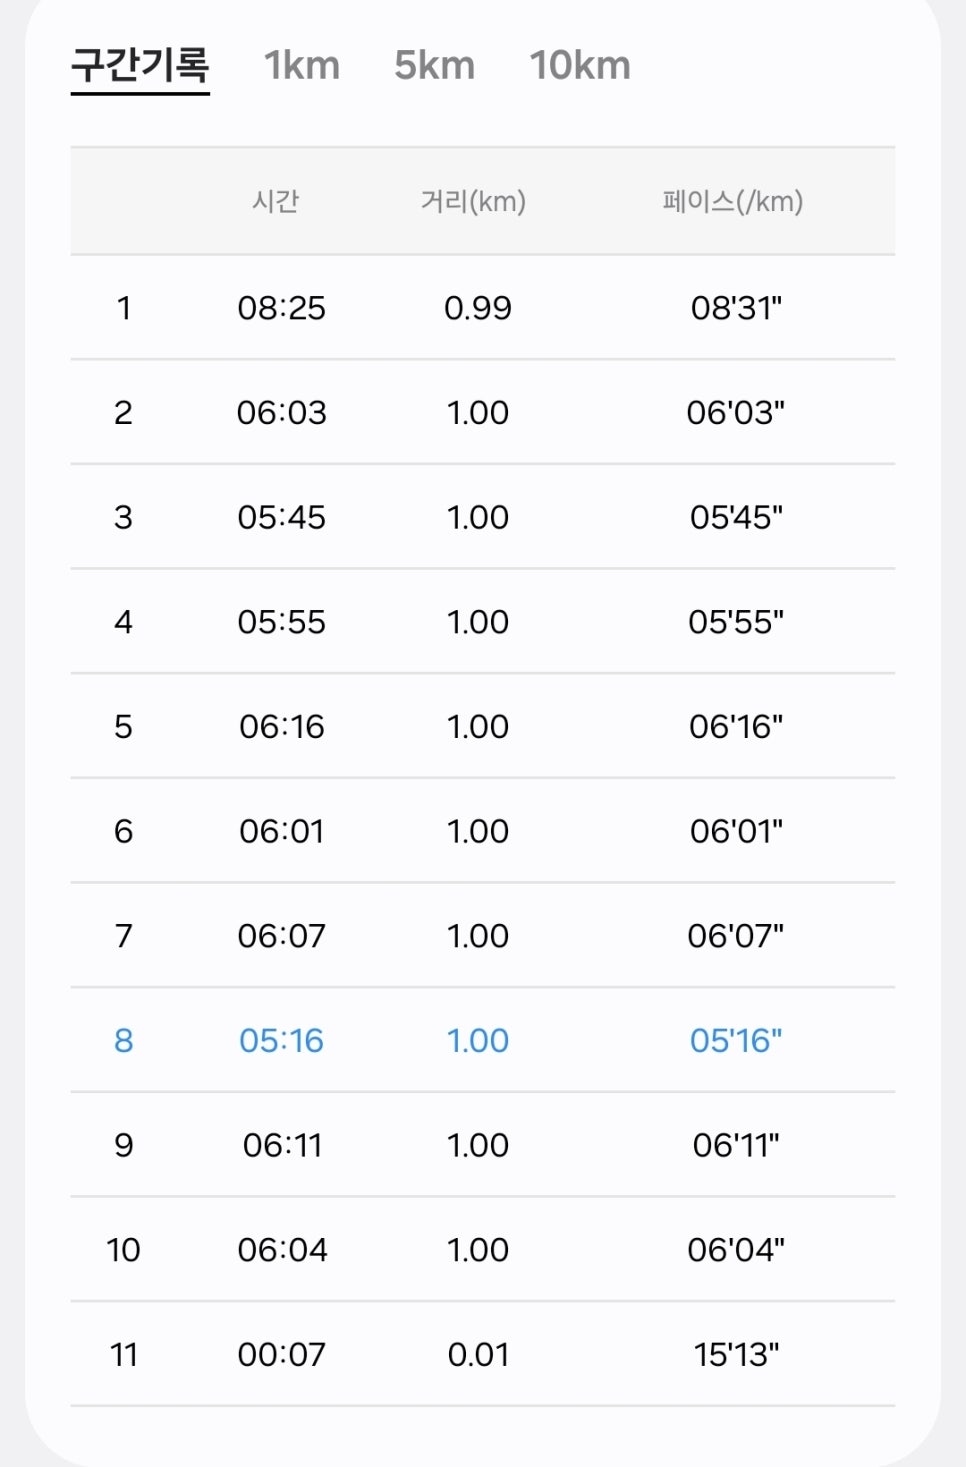Tap the 0.01 distance in row 11
The height and width of the screenshot is (1467, 966).
478,1354
